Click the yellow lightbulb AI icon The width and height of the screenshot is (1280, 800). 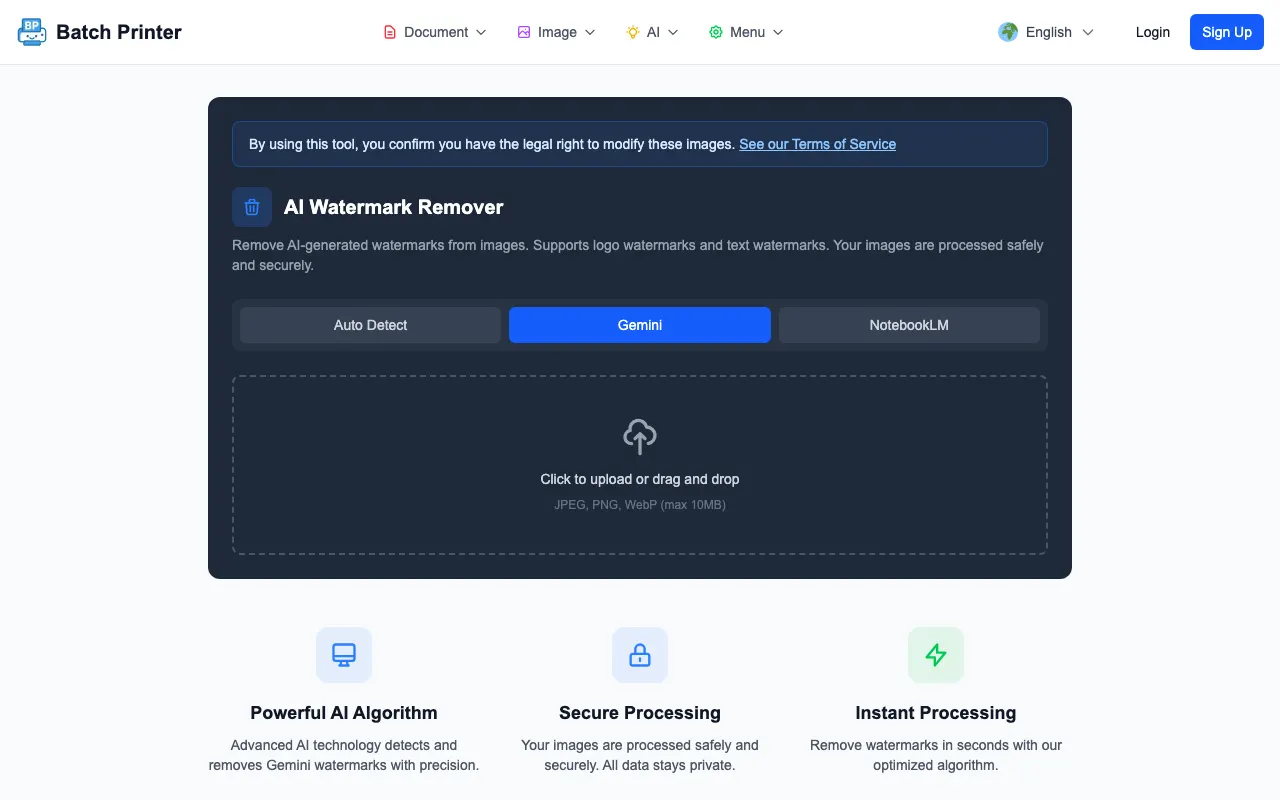pos(633,32)
